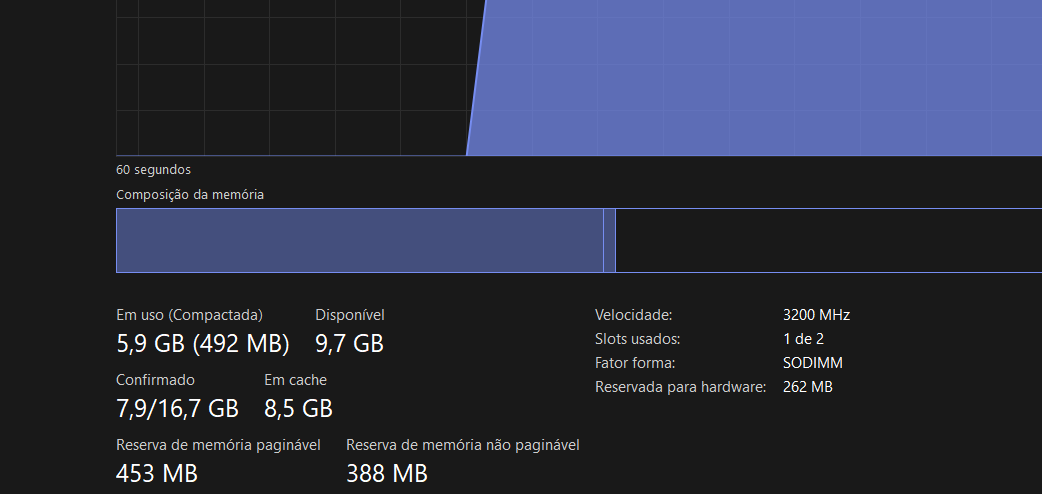Click the "262 MB" hardware reserved value

808,387
